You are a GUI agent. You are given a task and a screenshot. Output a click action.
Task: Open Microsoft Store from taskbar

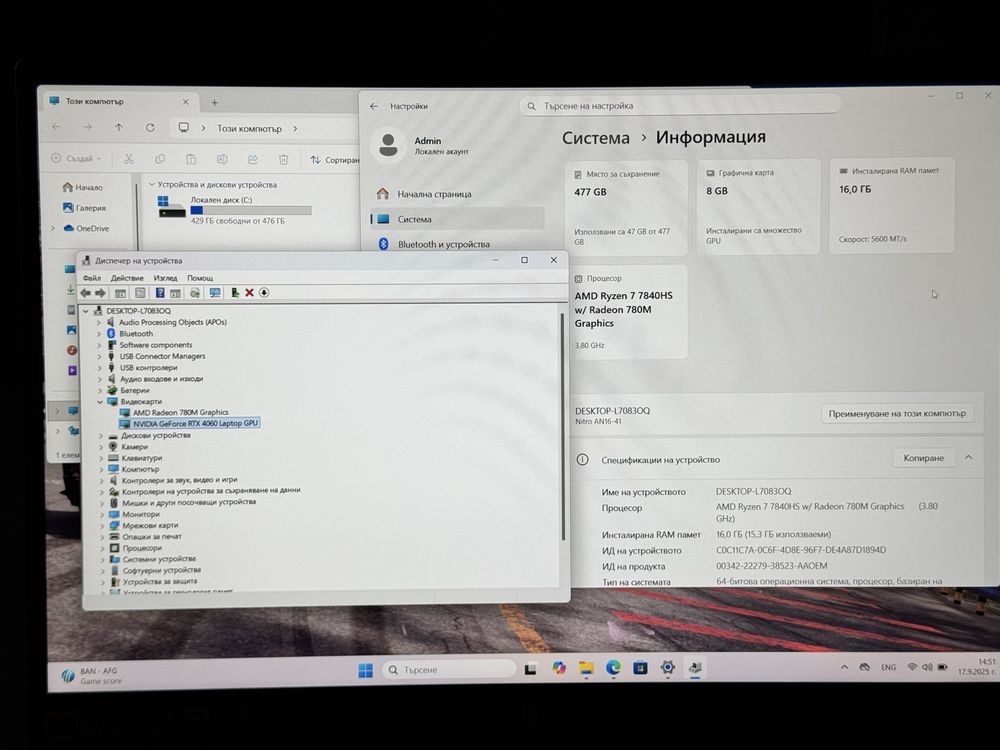(640, 668)
